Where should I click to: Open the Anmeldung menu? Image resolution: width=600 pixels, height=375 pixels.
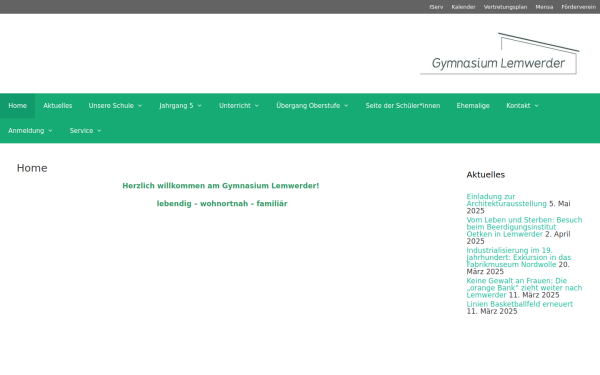click(26, 131)
